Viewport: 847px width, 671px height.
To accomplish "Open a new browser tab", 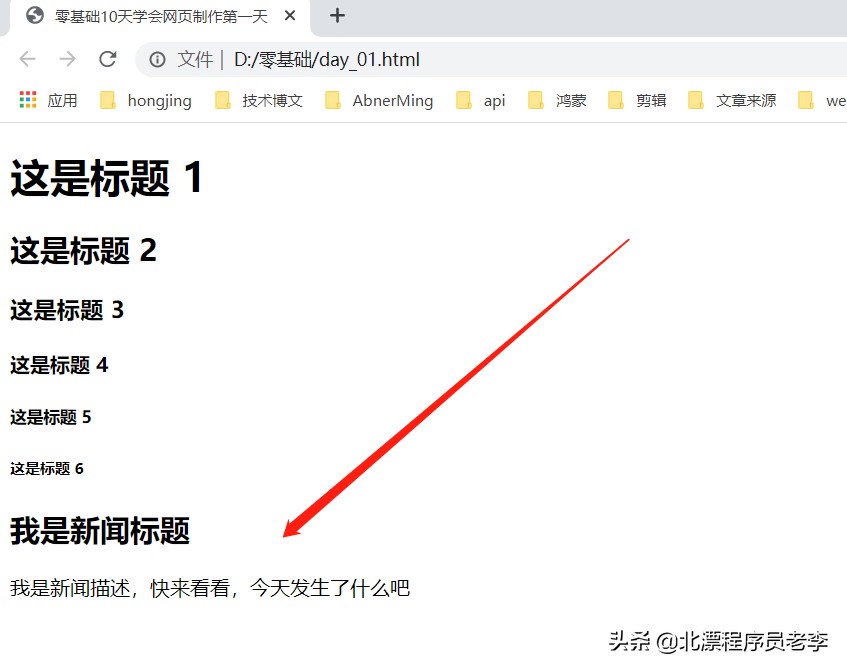I will click(x=337, y=17).
